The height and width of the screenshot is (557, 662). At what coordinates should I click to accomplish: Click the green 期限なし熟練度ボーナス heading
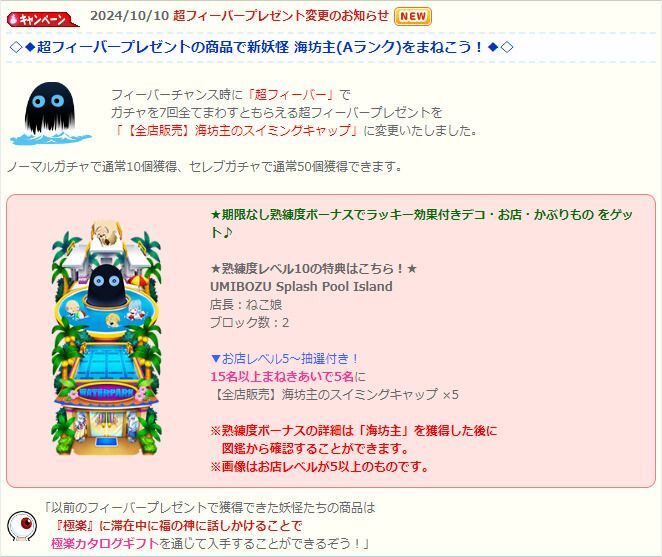[421, 223]
